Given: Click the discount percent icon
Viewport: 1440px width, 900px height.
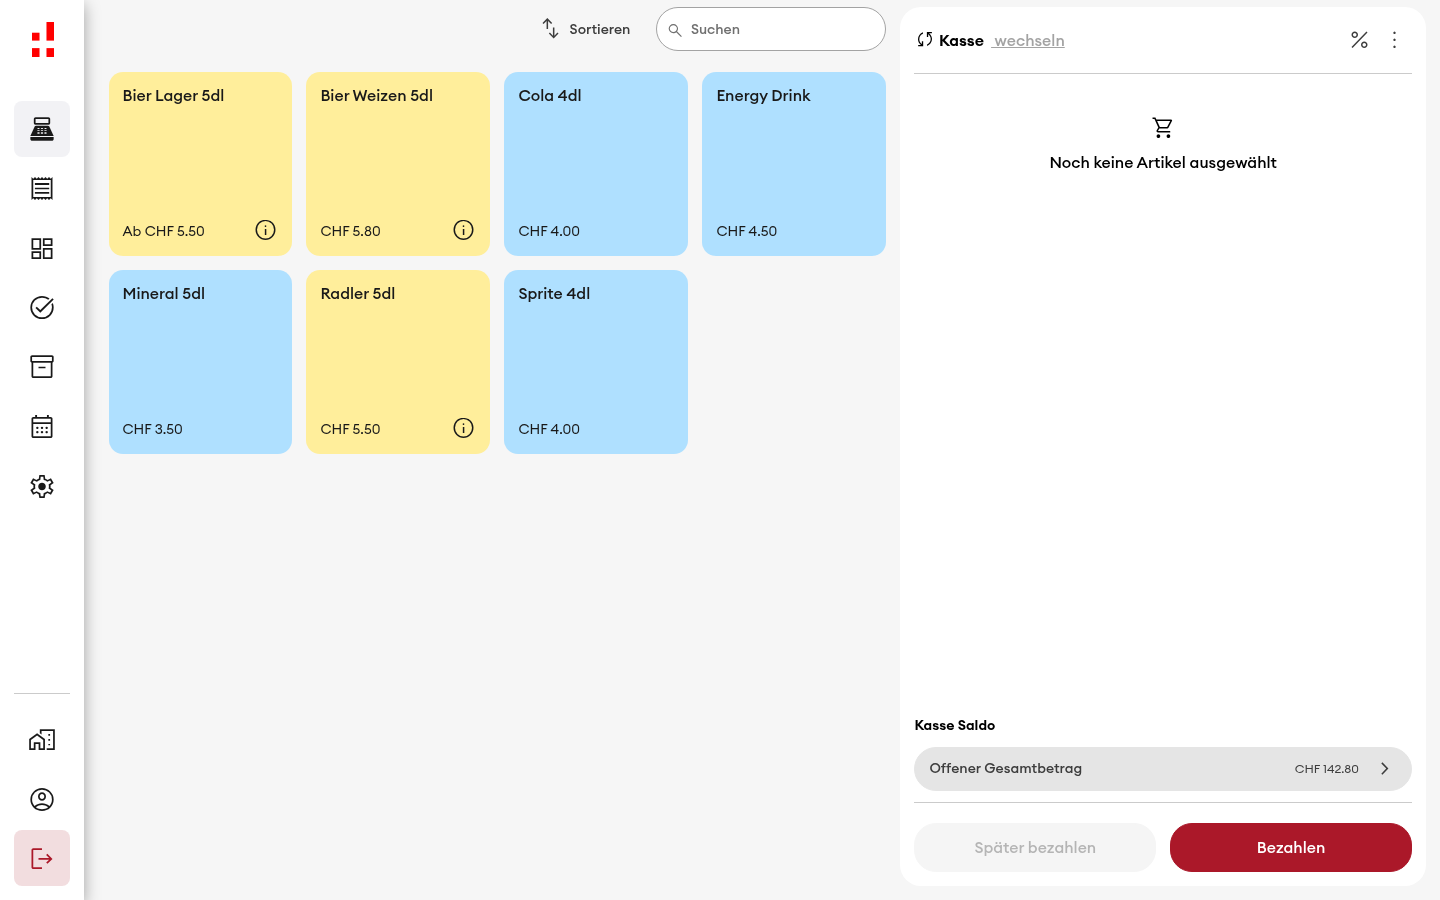Looking at the screenshot, I should [x=1359, y=40].
